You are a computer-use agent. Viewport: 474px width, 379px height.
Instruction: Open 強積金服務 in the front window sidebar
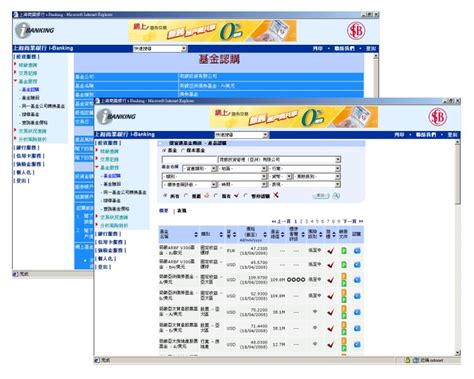(111, 250)
